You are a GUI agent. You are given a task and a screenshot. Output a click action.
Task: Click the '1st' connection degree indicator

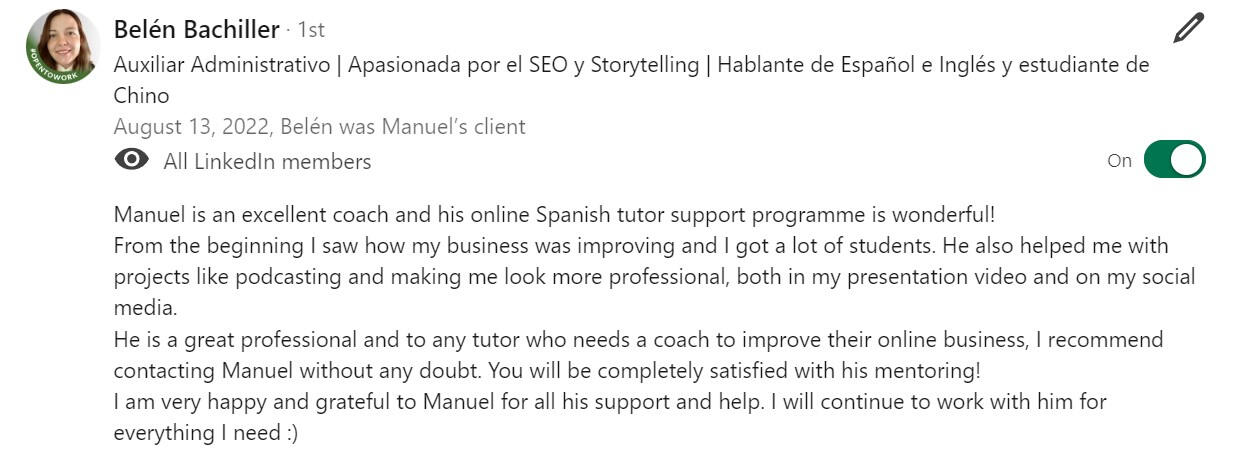pyautogui.click(x=309, y=30)
